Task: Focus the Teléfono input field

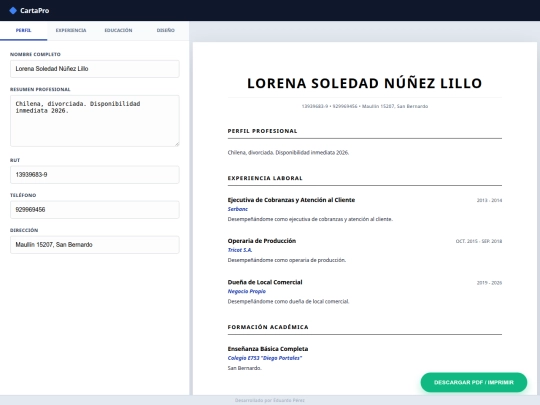Action: (95, 210)
